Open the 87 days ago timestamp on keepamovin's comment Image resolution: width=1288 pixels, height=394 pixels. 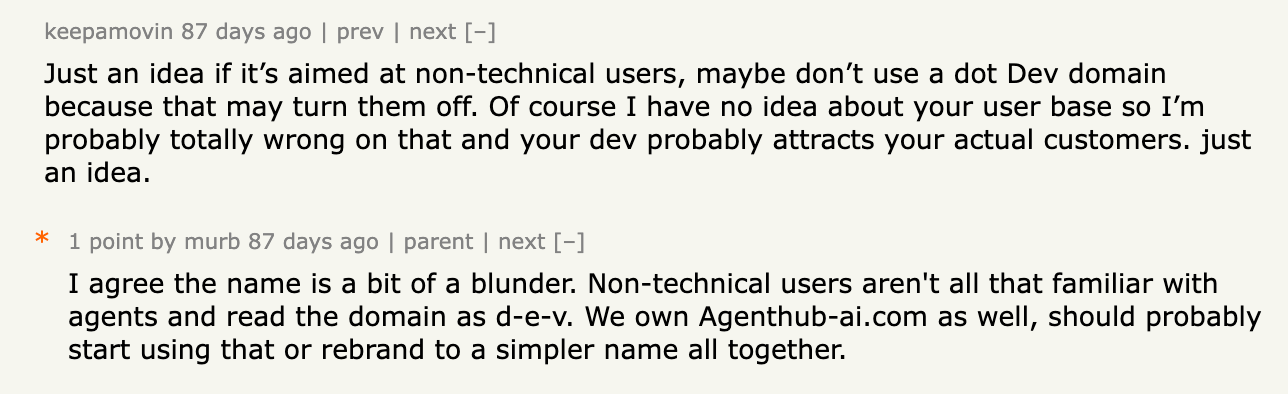tap(246, 32)
